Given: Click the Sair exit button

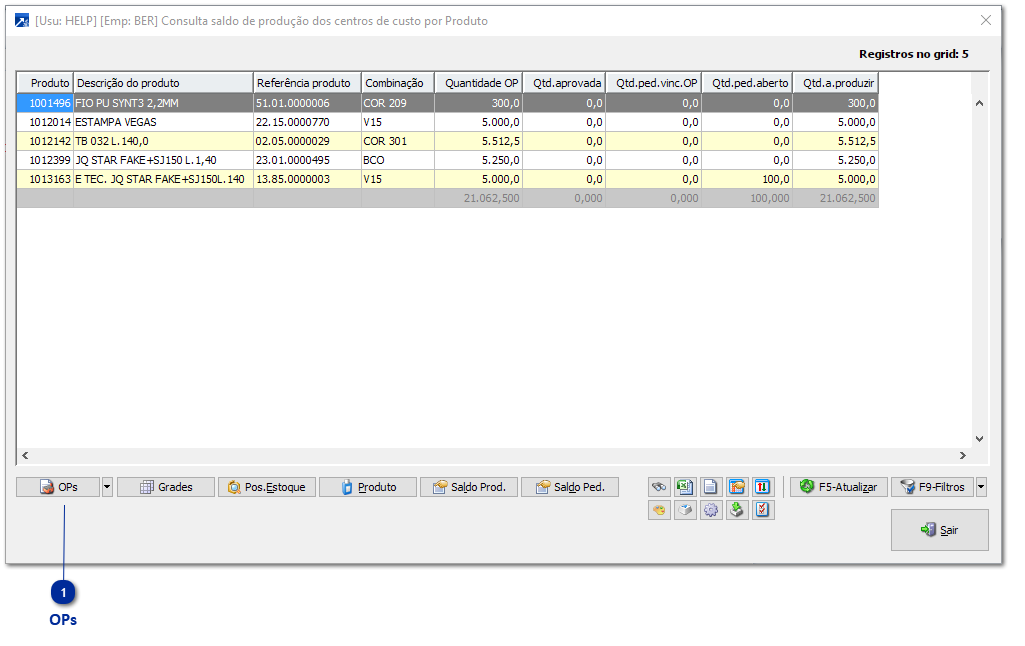Looking at the screenshot, I should [x=939, y=530].
